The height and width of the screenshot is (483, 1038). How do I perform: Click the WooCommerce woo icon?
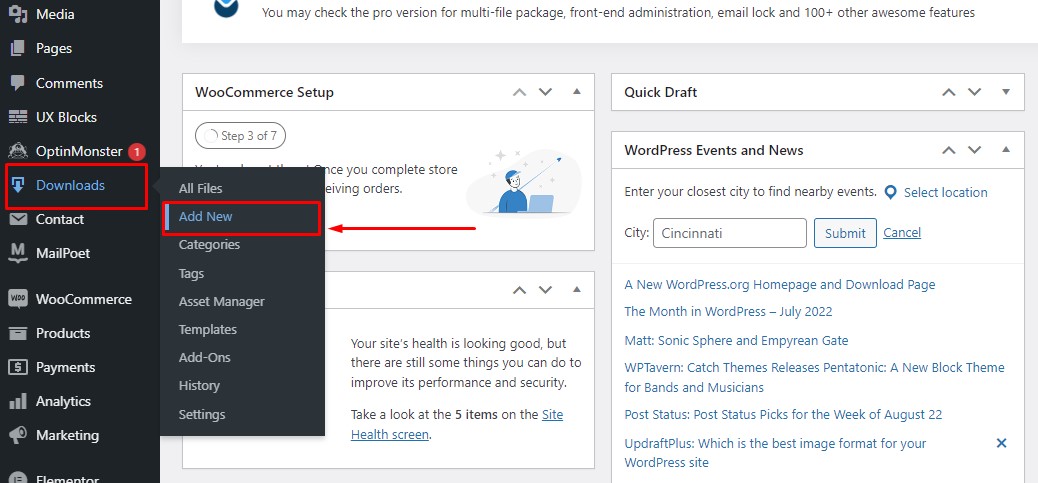[18, 299]
